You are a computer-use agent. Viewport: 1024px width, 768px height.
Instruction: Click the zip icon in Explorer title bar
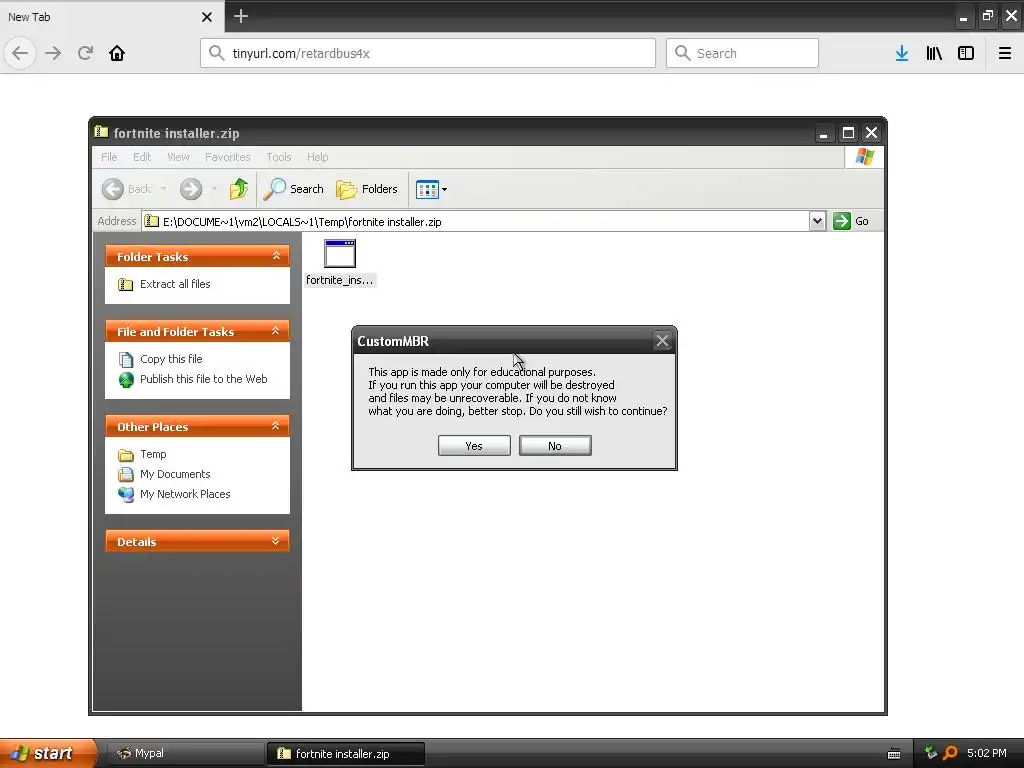pyautogui.click(x=101, y=132)
